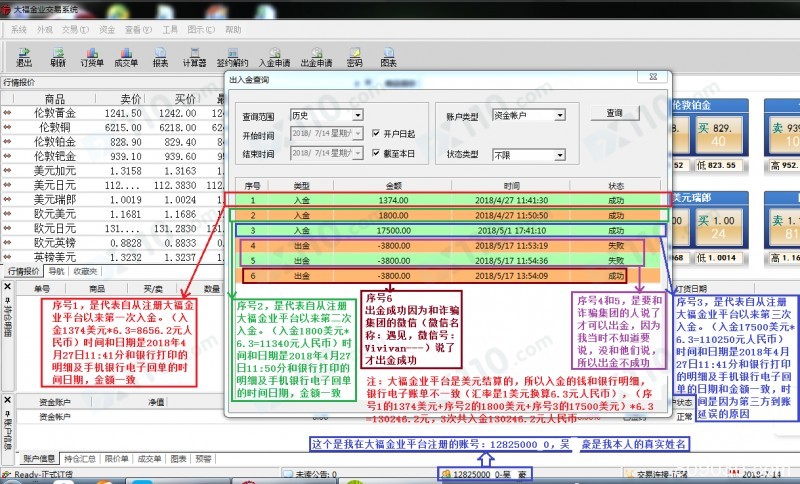Click the 买 829.40 tile for 伦敦铂金
The image size is (800, 484).
[718, 135]
